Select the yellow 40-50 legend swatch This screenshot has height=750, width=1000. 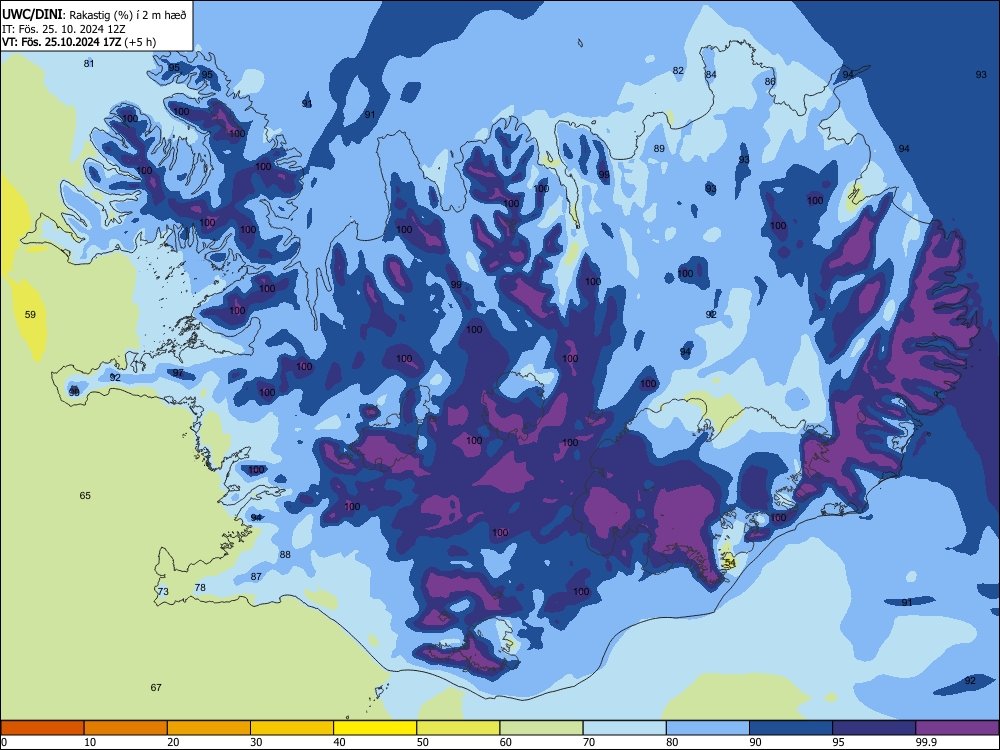[x=375, y=728]
